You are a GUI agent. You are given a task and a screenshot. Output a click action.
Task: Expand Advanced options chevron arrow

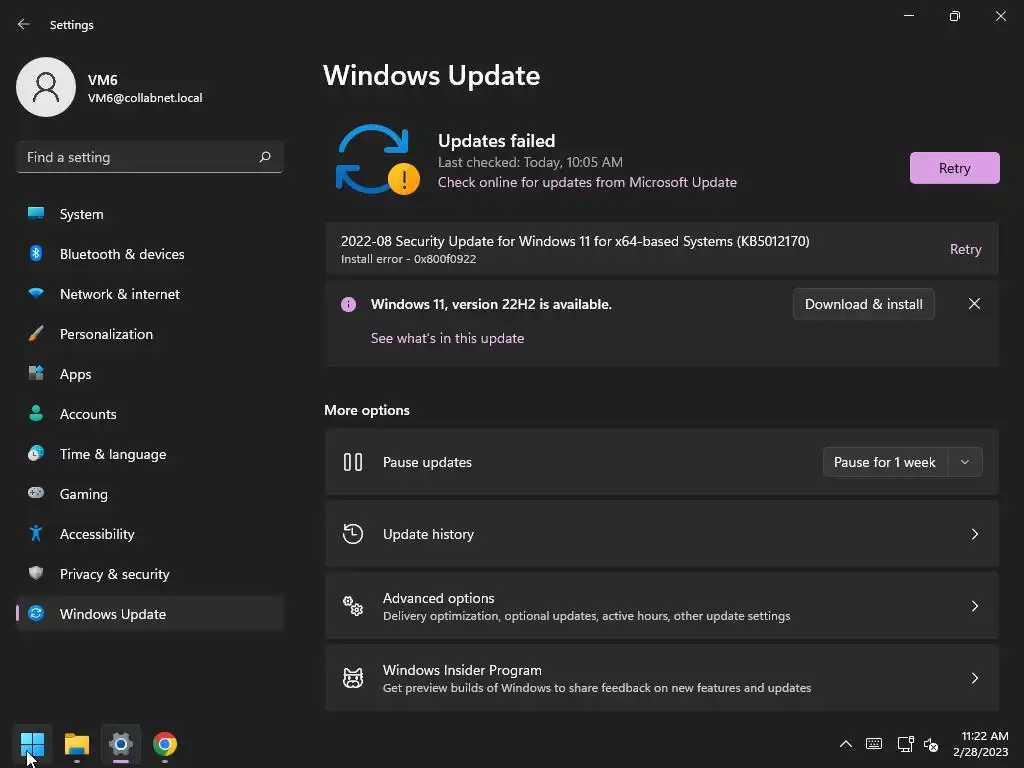point(974,606)
